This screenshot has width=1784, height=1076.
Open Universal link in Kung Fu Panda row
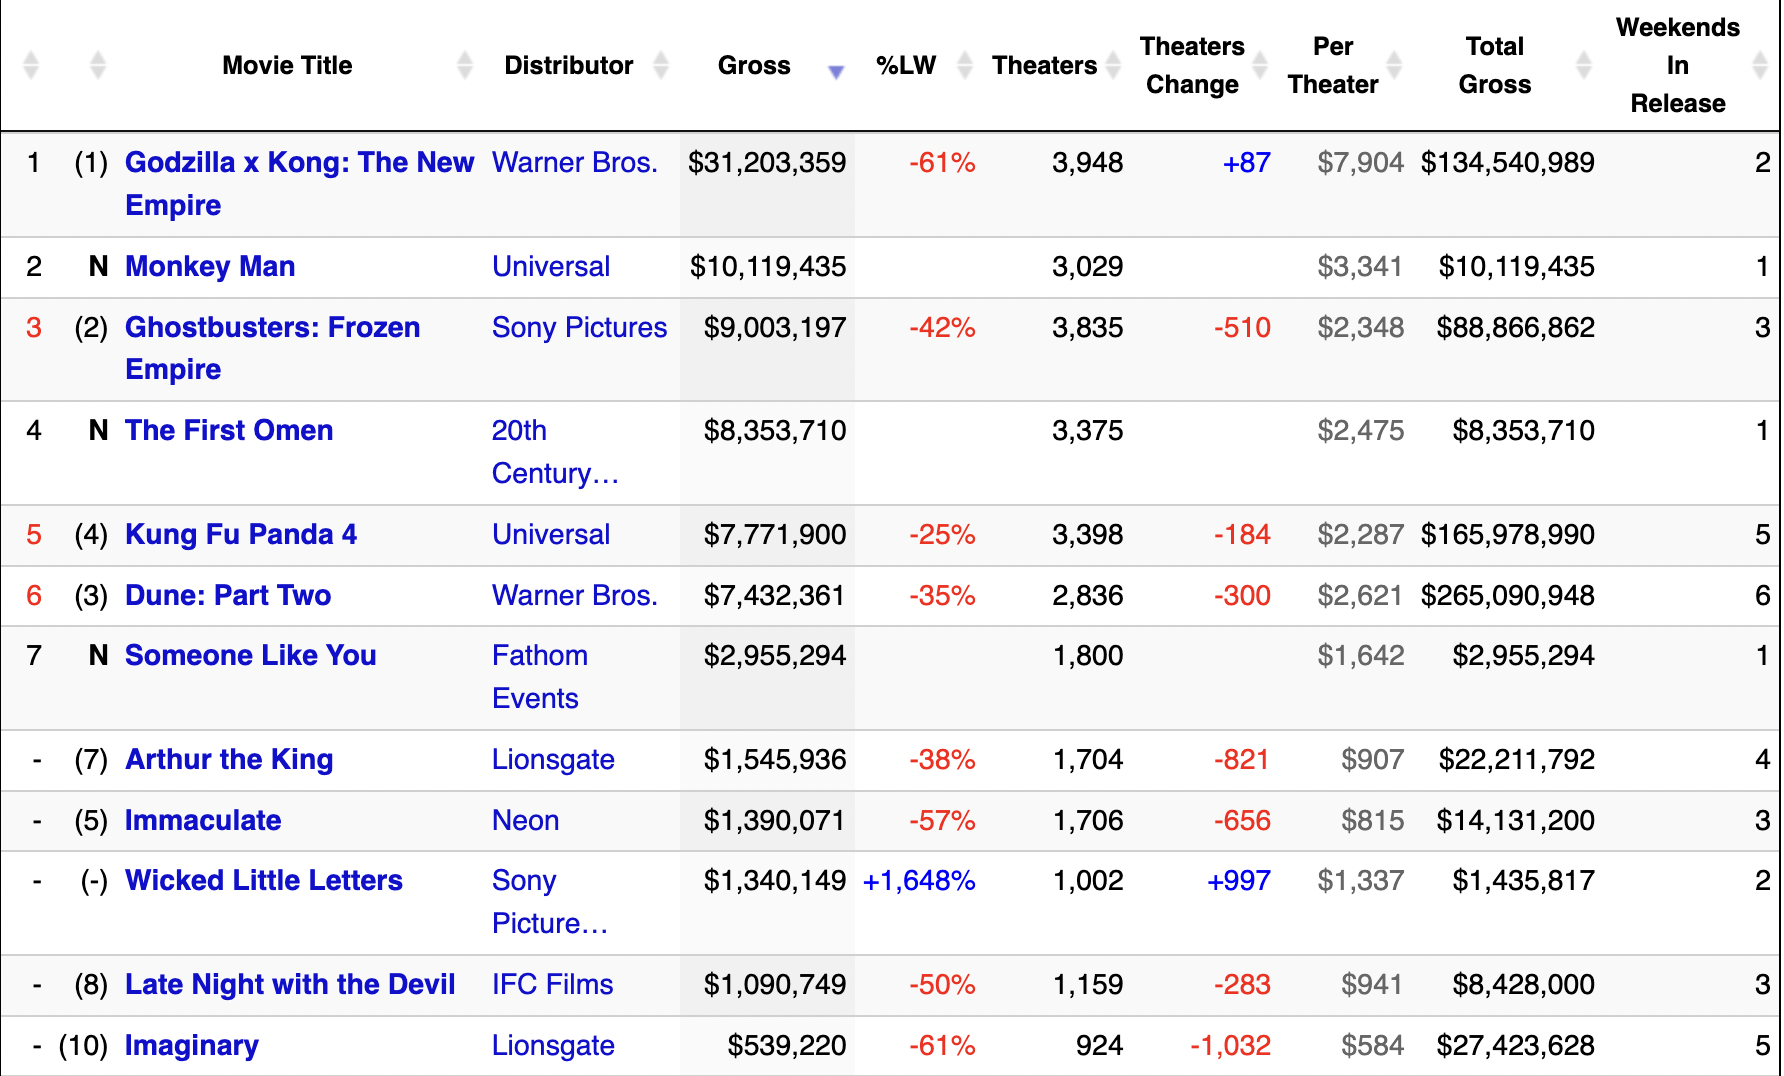pos(551,534)
